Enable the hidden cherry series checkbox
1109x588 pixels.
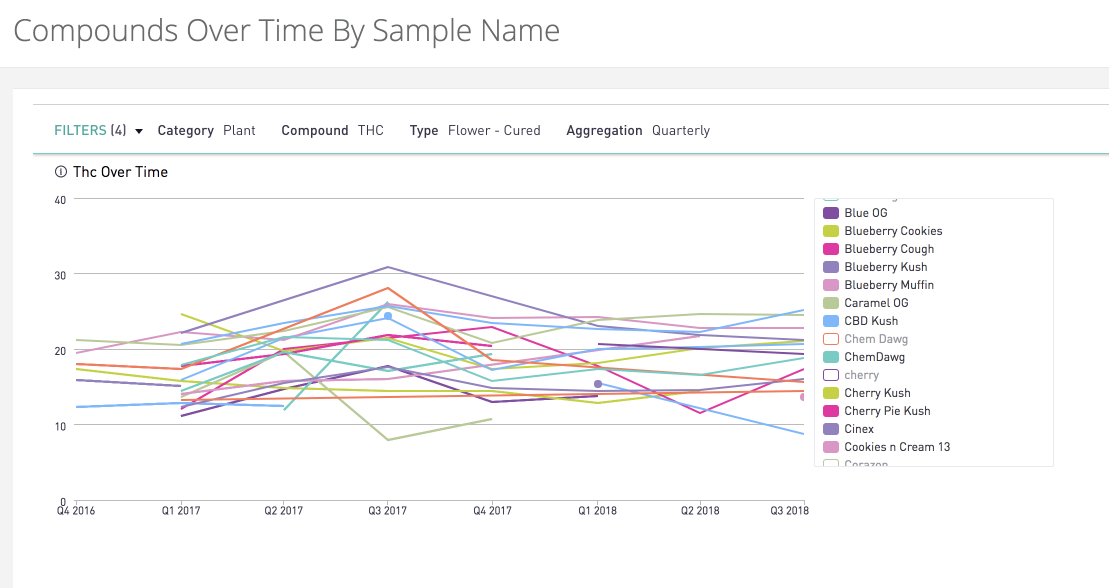point(830,375)
